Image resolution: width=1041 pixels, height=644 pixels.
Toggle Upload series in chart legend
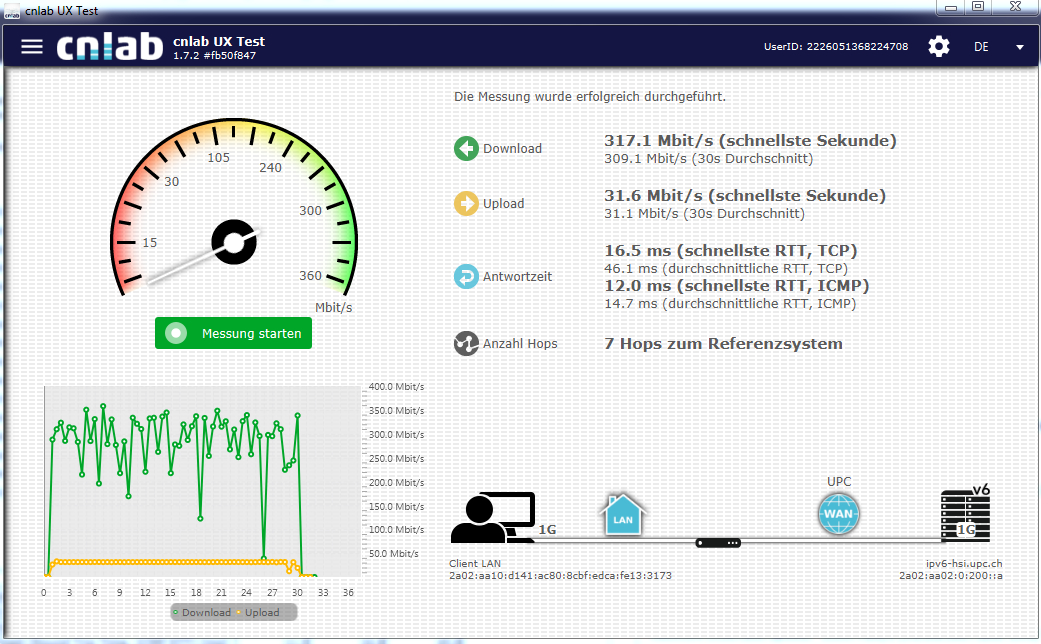pyautogui.click(x=259, y=612)
